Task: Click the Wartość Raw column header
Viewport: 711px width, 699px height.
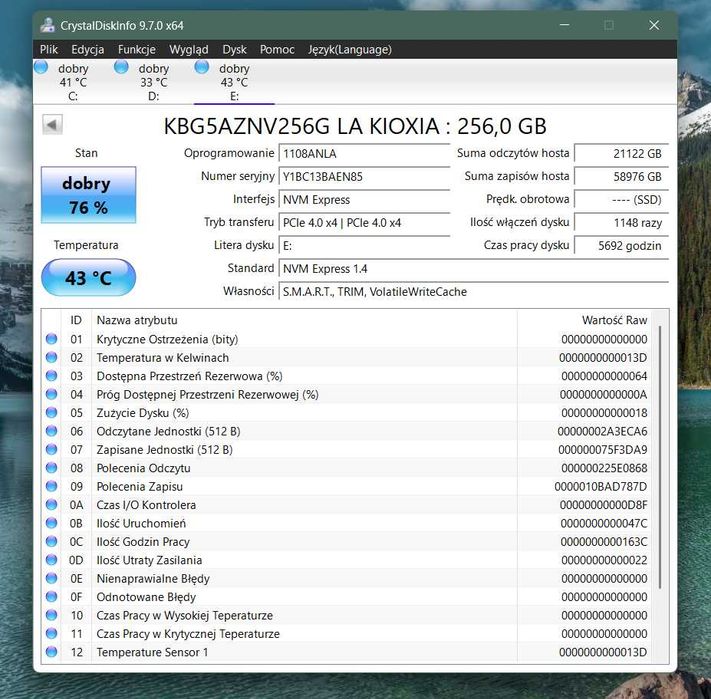Action: pyautogui.click(x=584, y=320)
